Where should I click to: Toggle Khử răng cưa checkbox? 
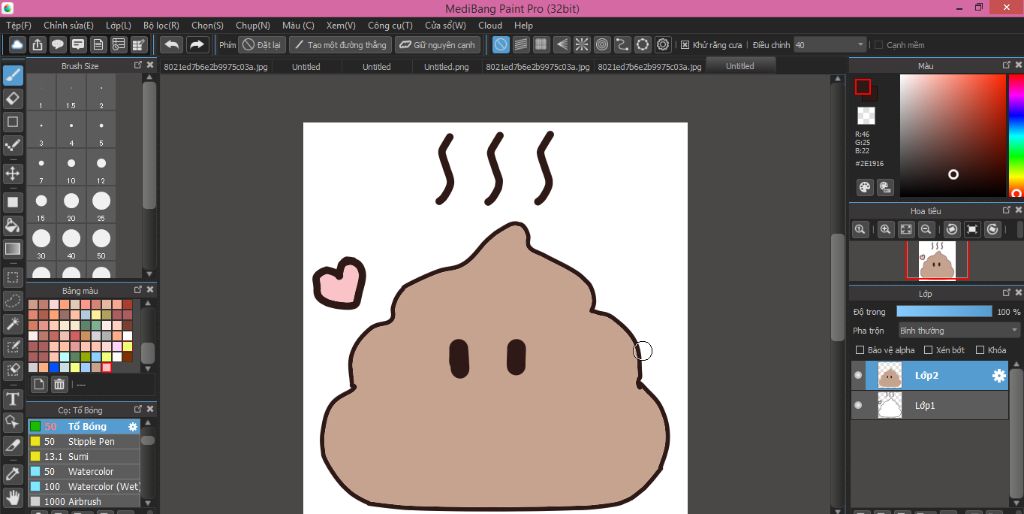click(685, 45)
